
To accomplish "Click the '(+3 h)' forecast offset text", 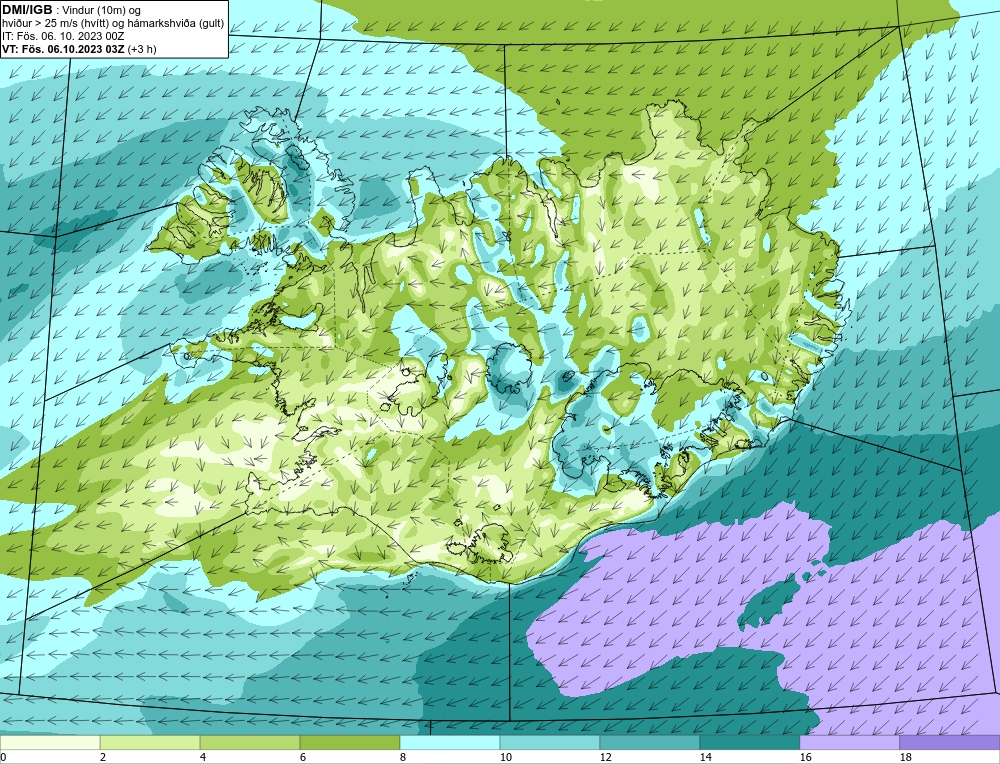I will click(142, 49).
